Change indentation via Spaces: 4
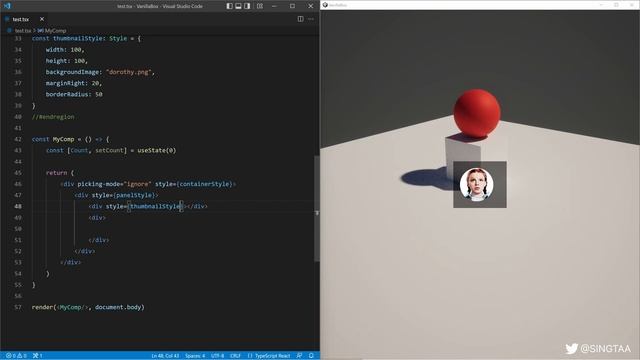Screen dimensions: 640x360 195,356
